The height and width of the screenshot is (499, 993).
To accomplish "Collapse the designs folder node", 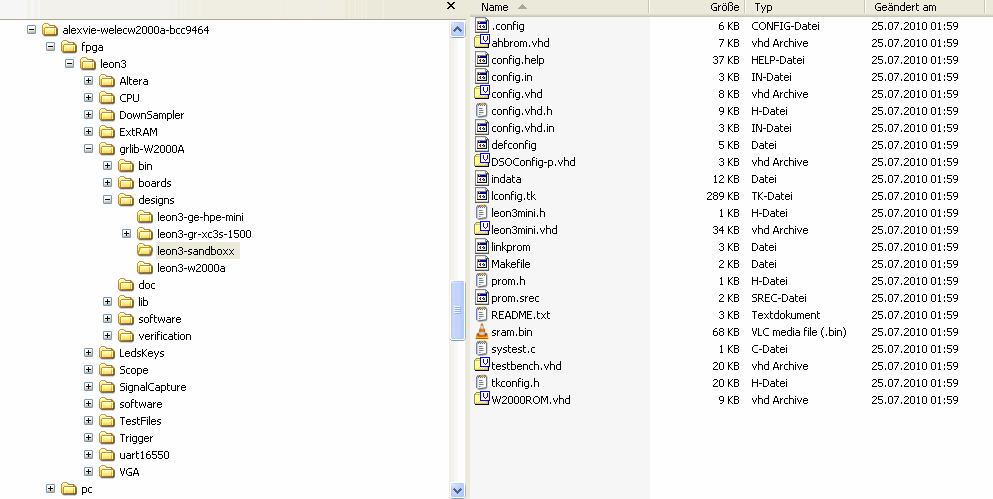I will 107,199.
